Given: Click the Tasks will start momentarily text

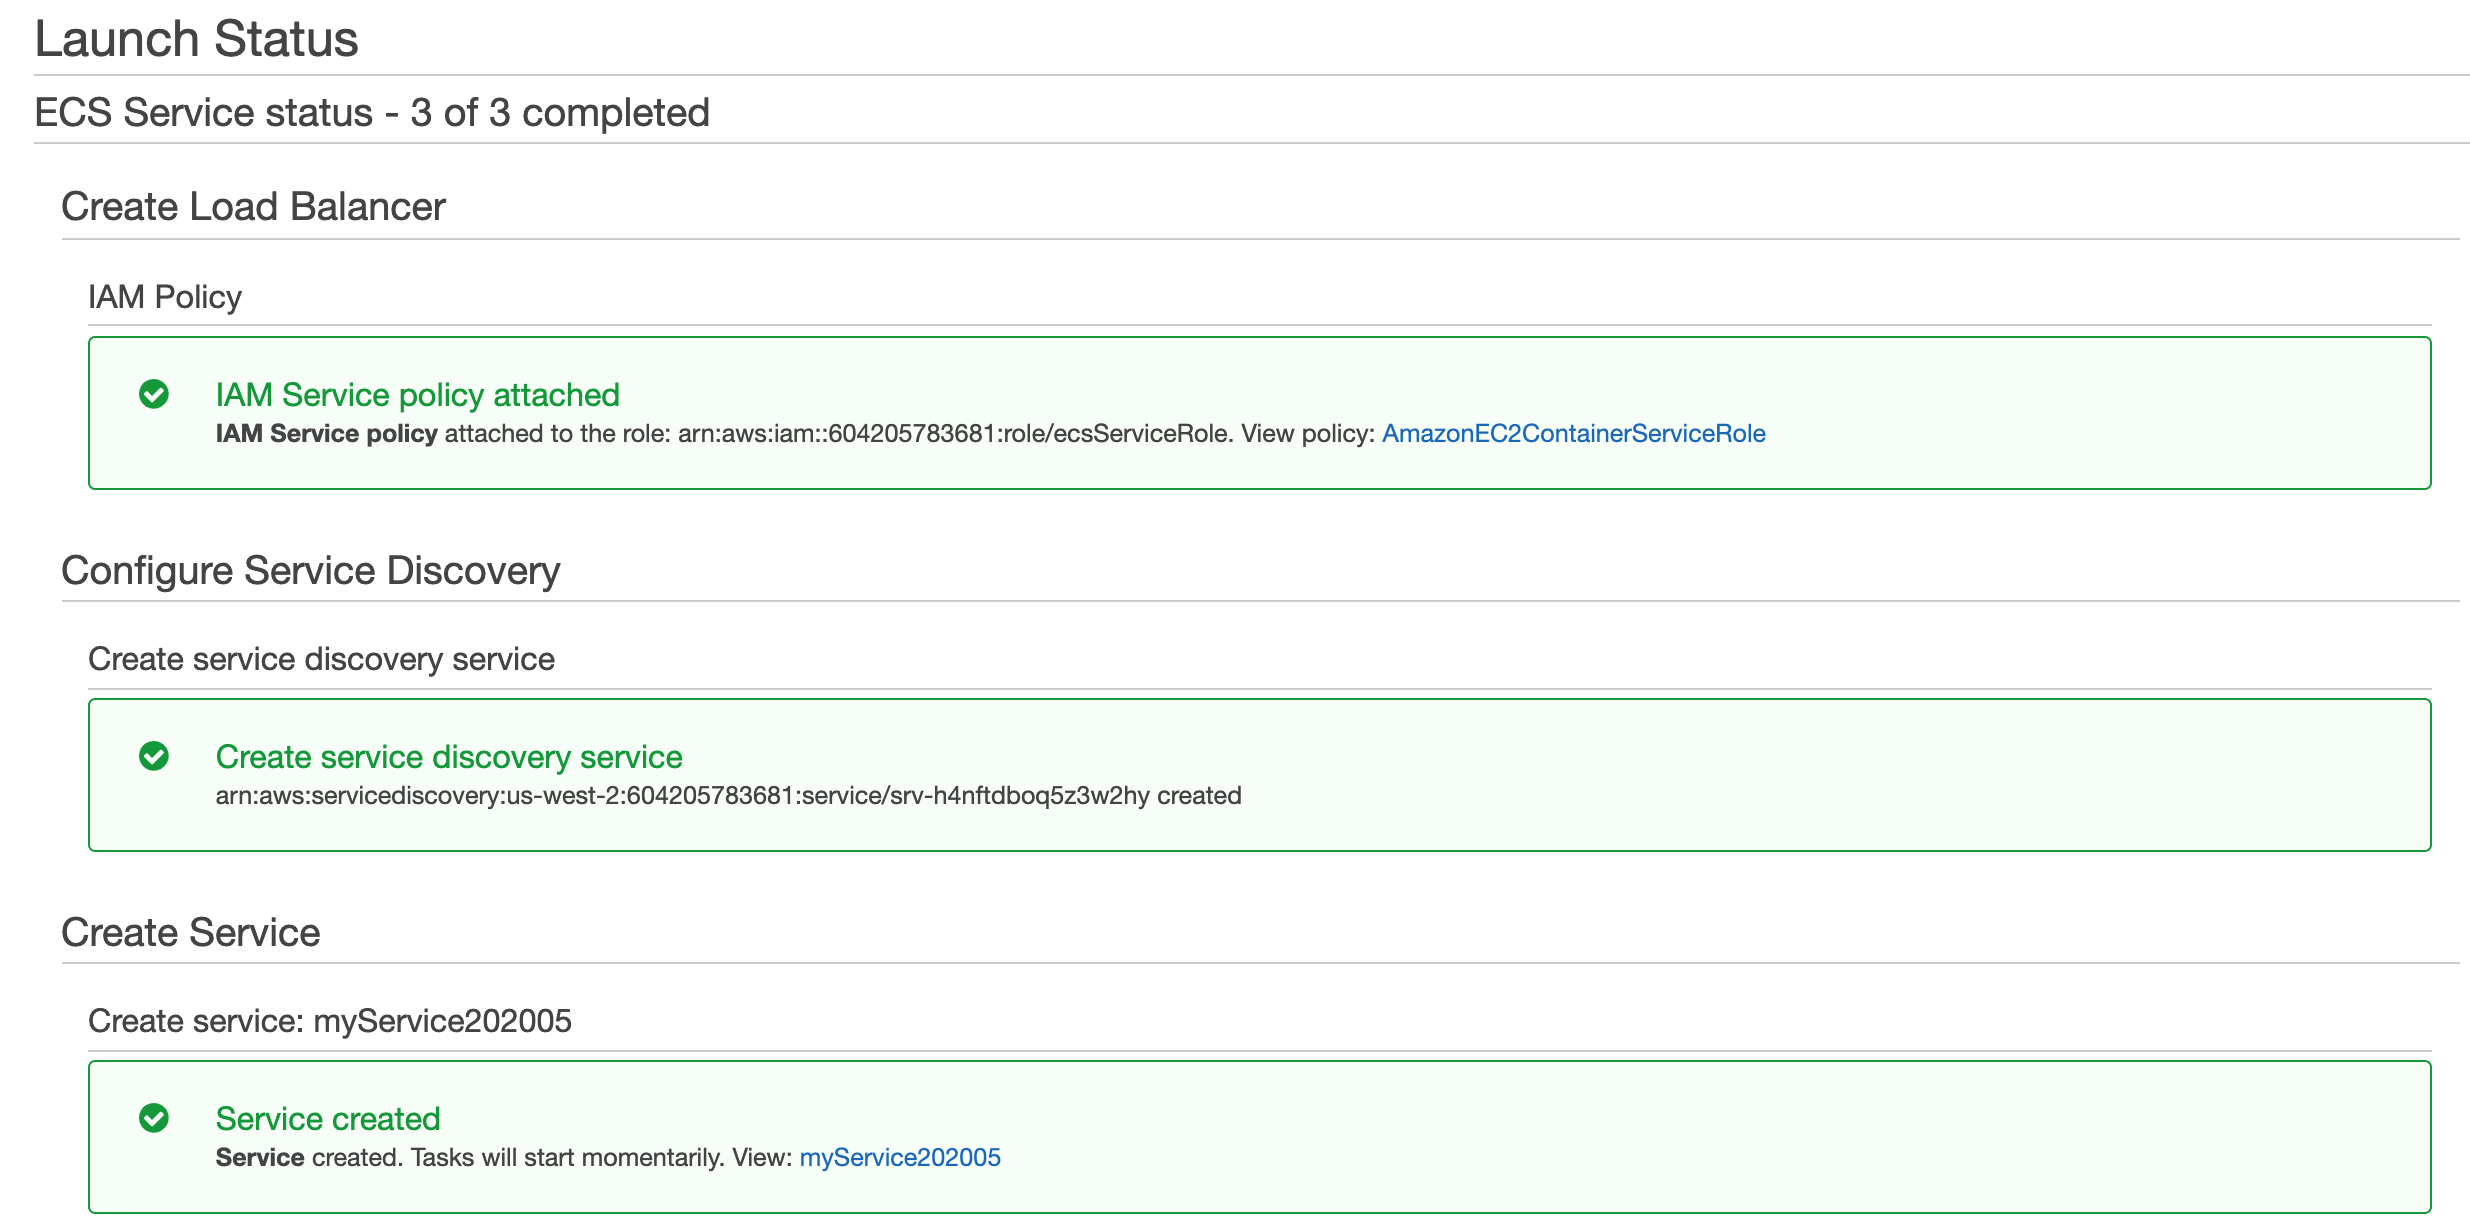Looking at the screenshot, I should pos(567,1157).
